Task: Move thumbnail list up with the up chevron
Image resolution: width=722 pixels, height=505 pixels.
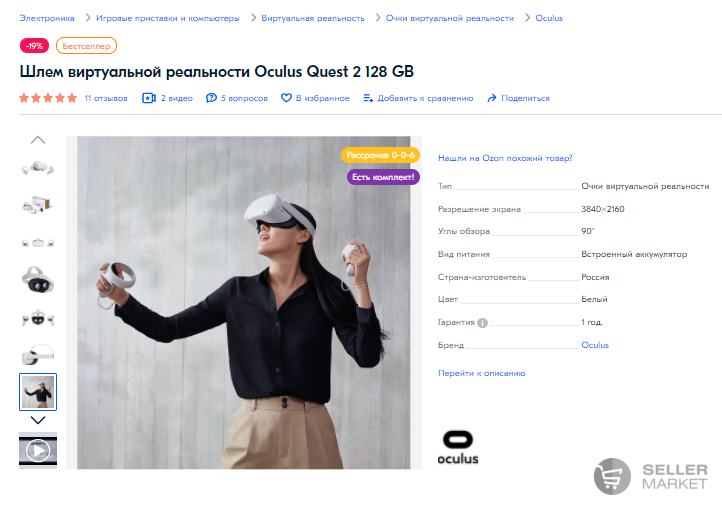Action: pos(38,140)
